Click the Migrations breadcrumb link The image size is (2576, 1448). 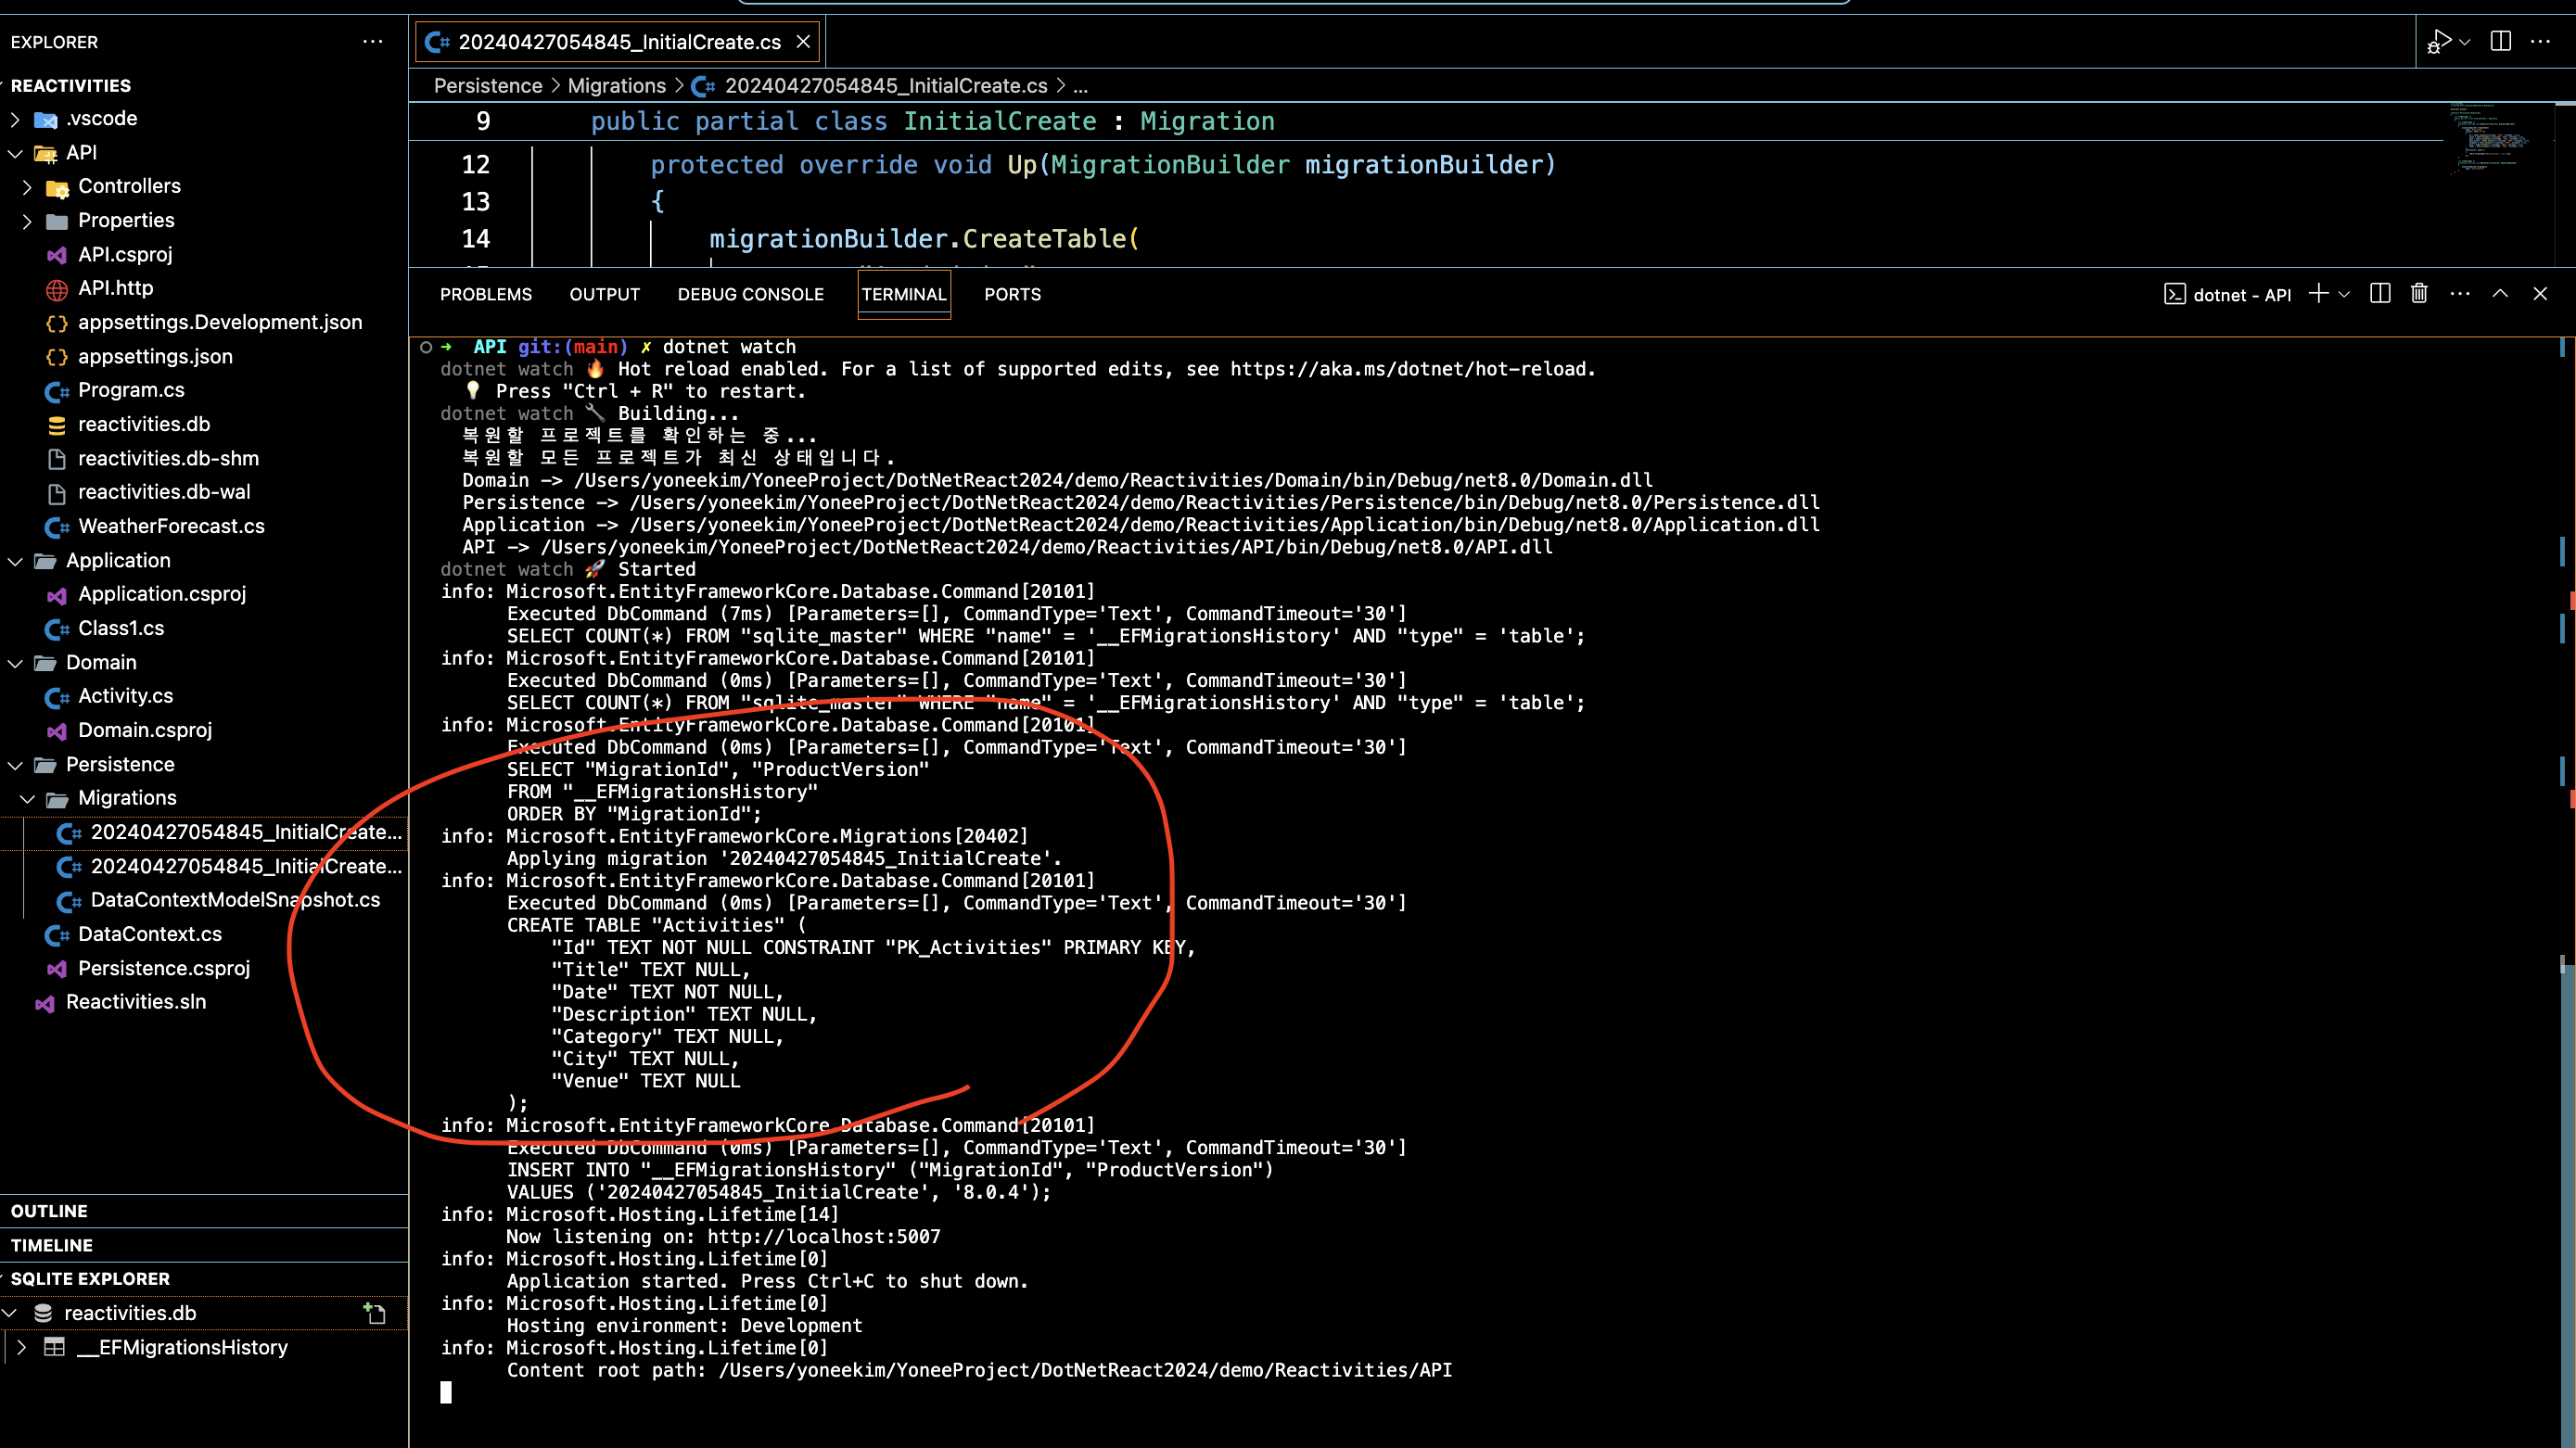pos(616,86)
